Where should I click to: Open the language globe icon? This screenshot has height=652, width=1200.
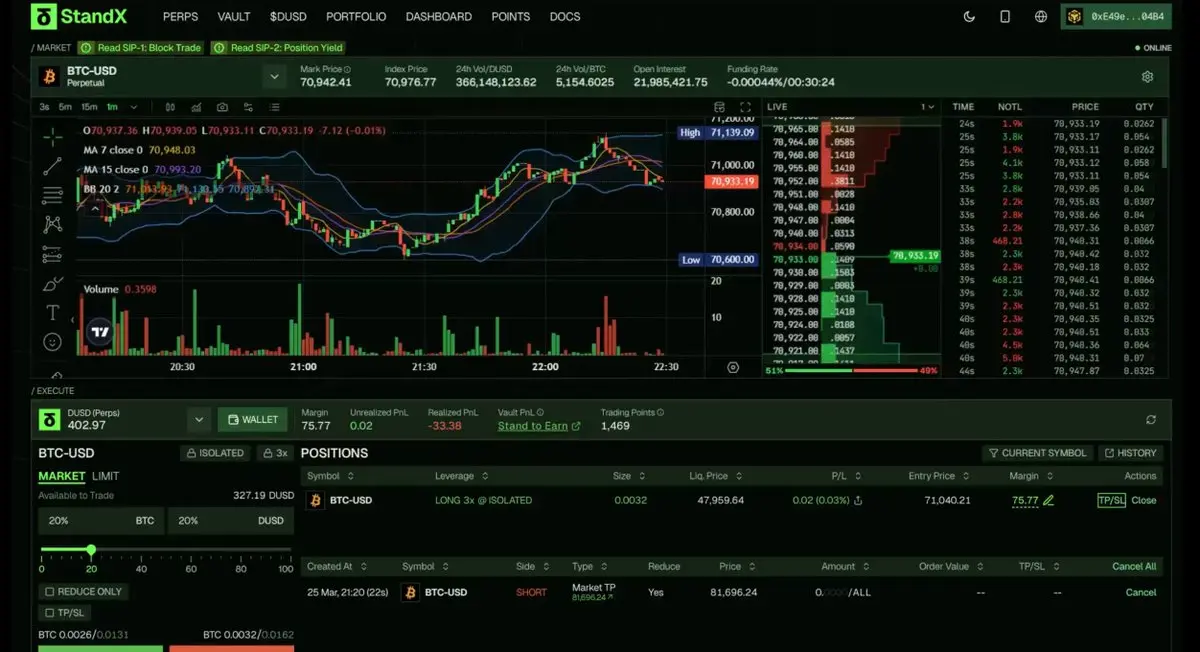(1041, 17)
